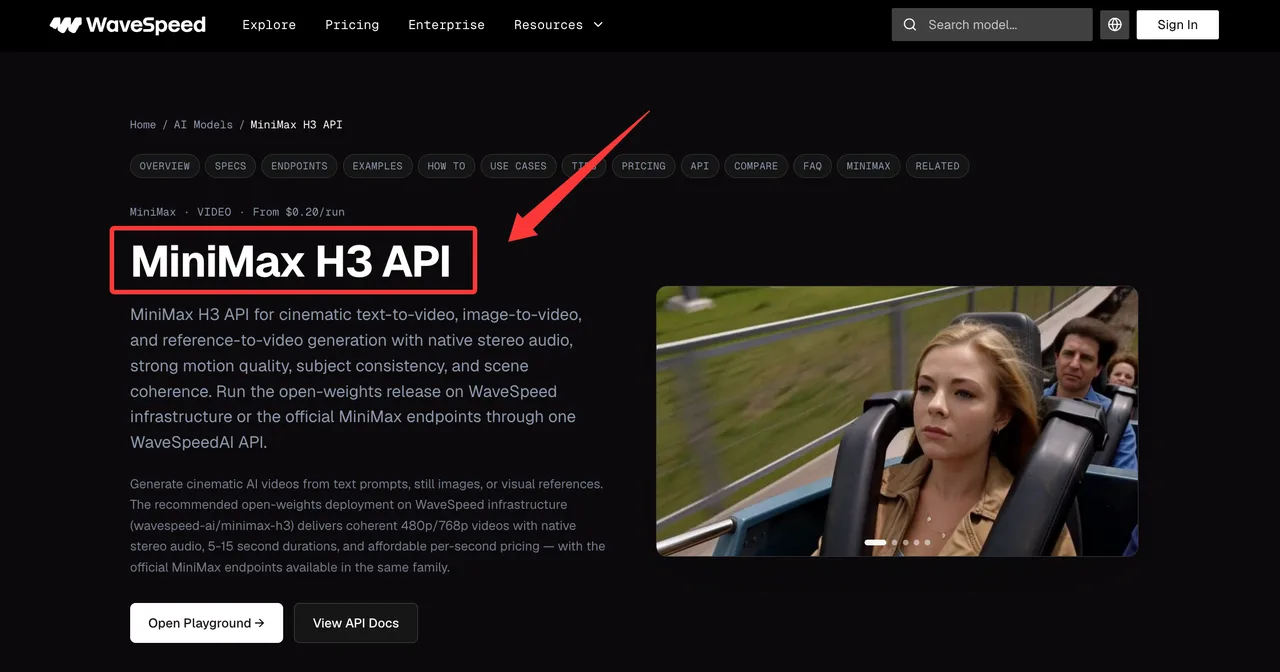Click MiniMax H3 API breadcrumb text
The image size is (1280, 672).
click(x=296, y=125)
